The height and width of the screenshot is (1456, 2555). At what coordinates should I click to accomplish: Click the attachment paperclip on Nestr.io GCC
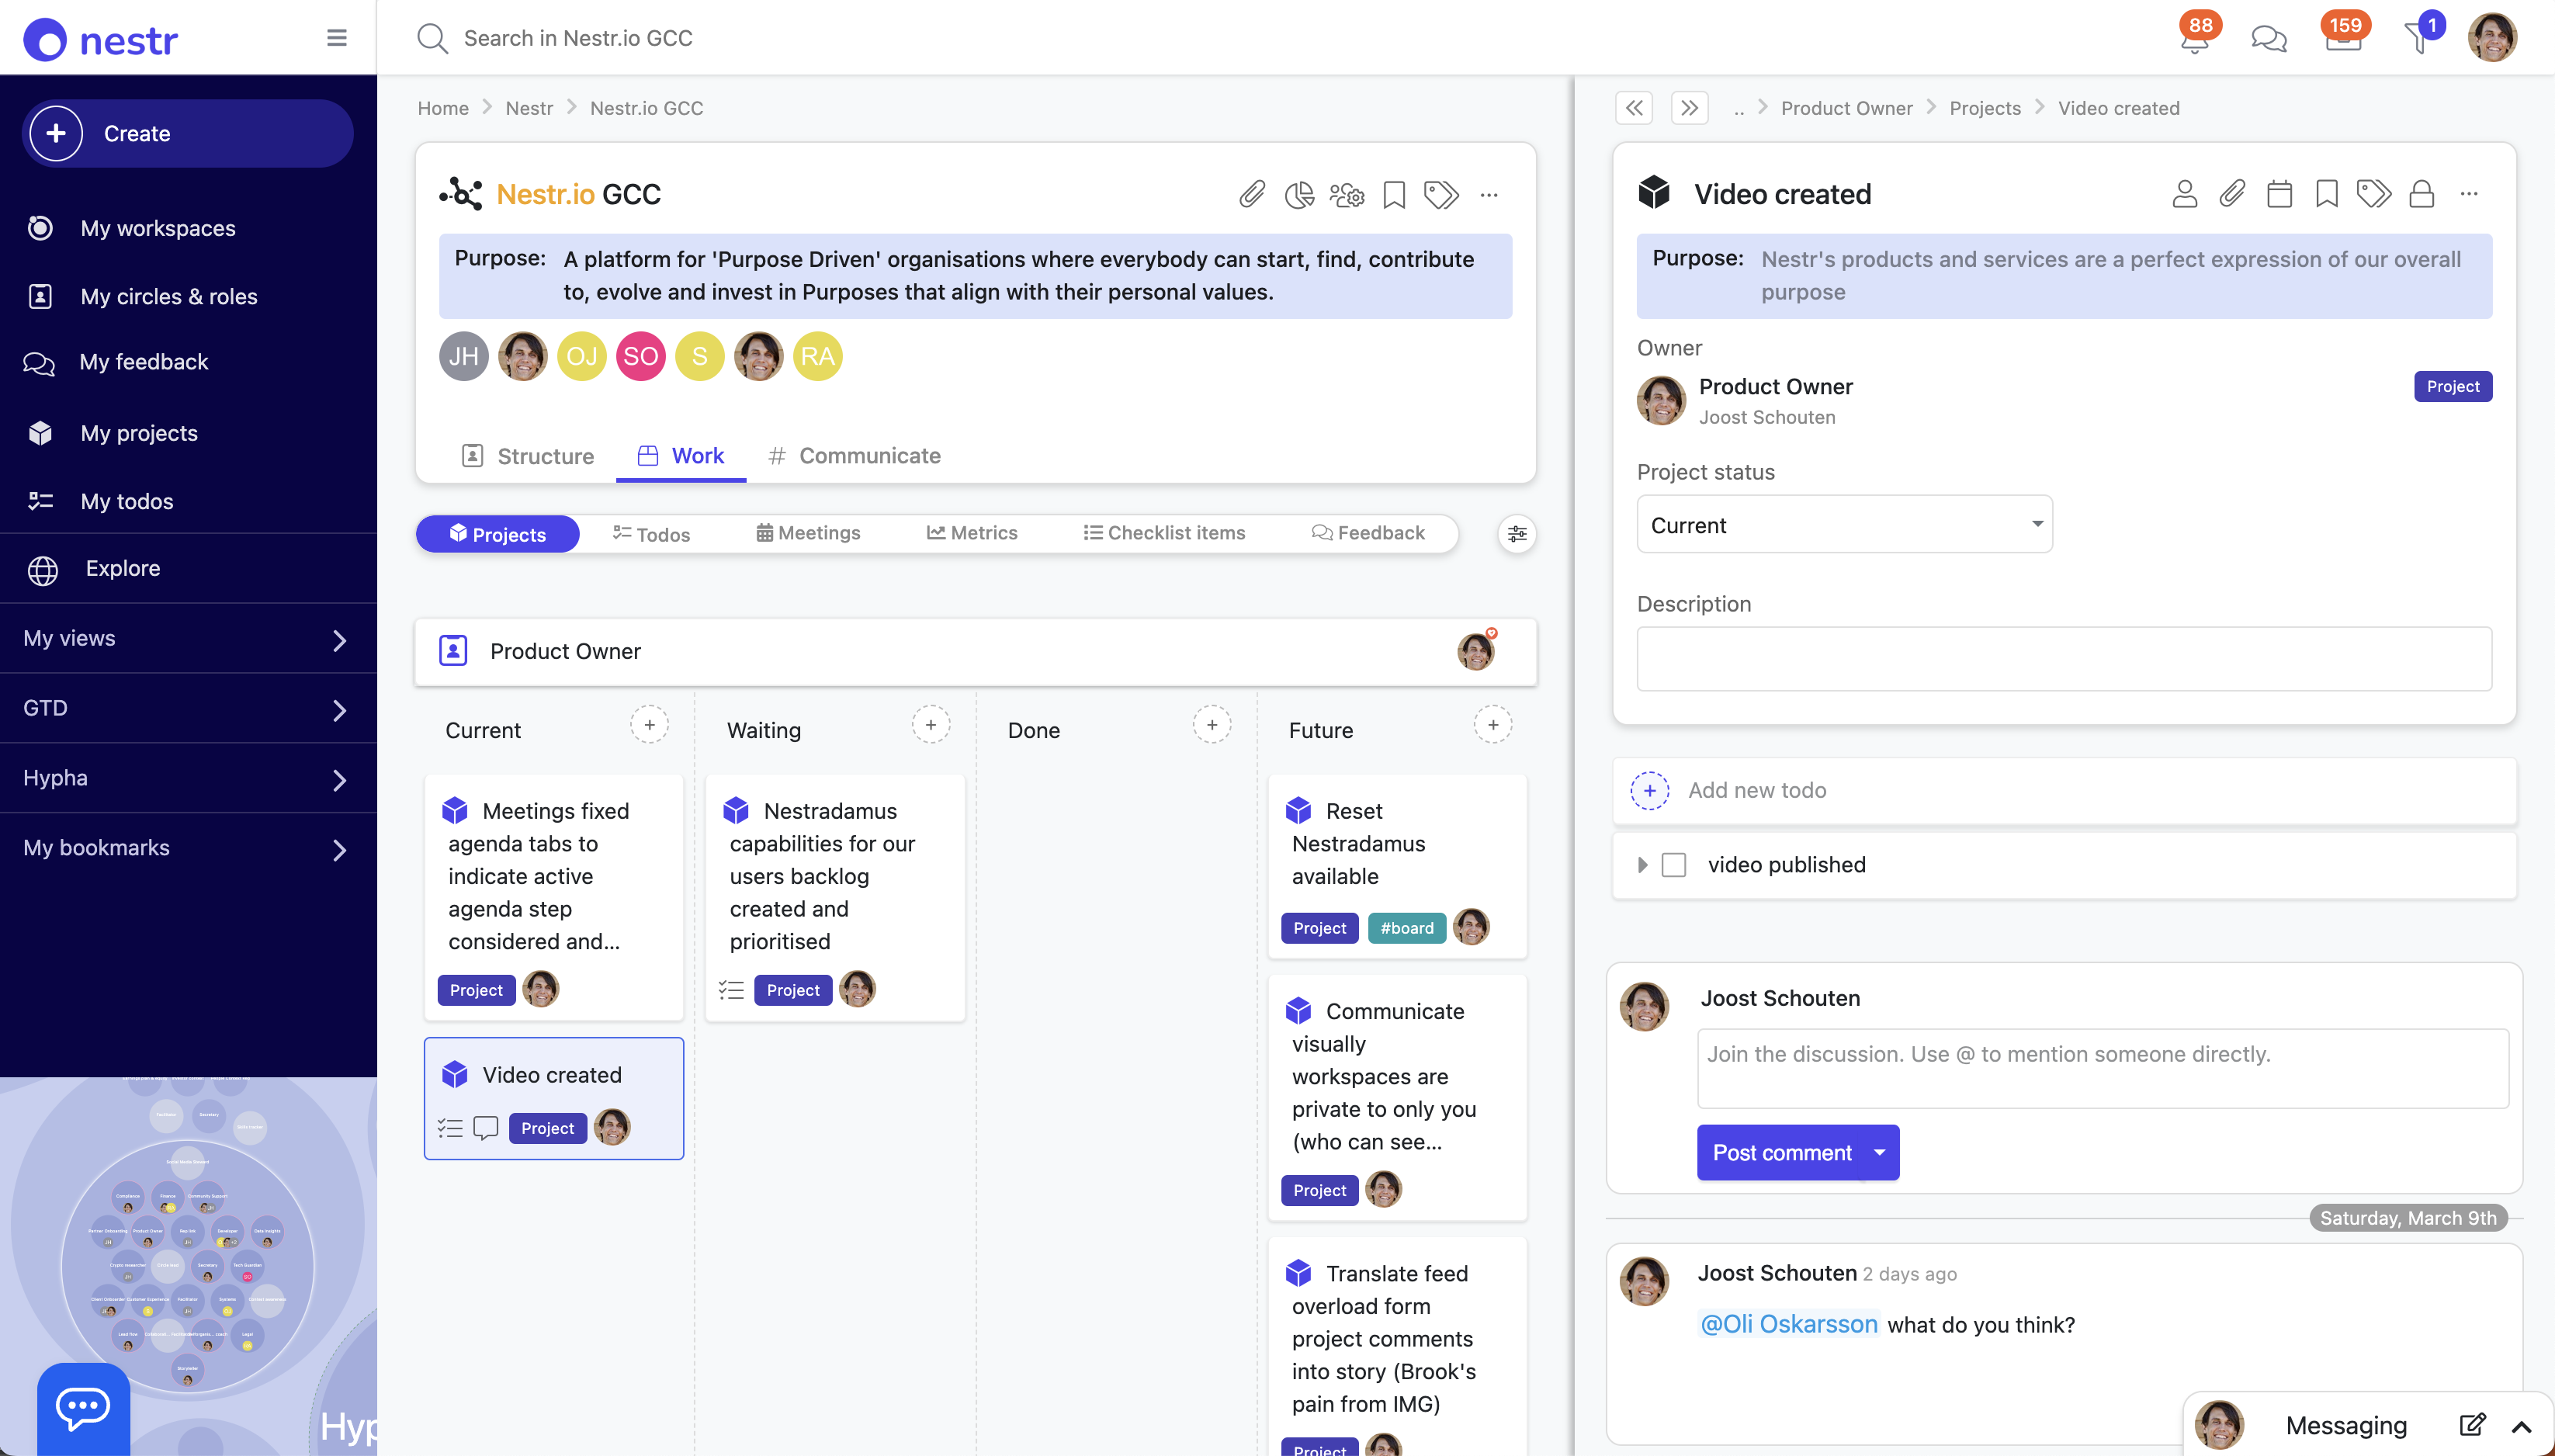pos(1251,194)
